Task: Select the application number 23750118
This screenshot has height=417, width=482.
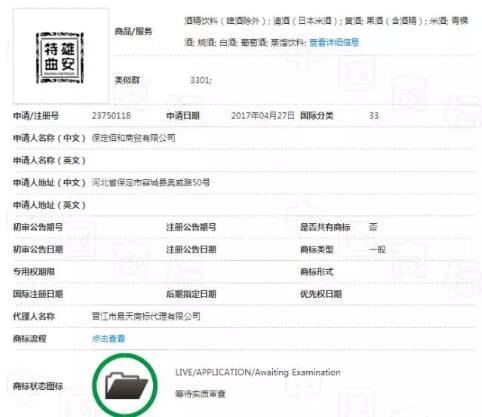Action: pyautogui.click(x=111, y=116)
